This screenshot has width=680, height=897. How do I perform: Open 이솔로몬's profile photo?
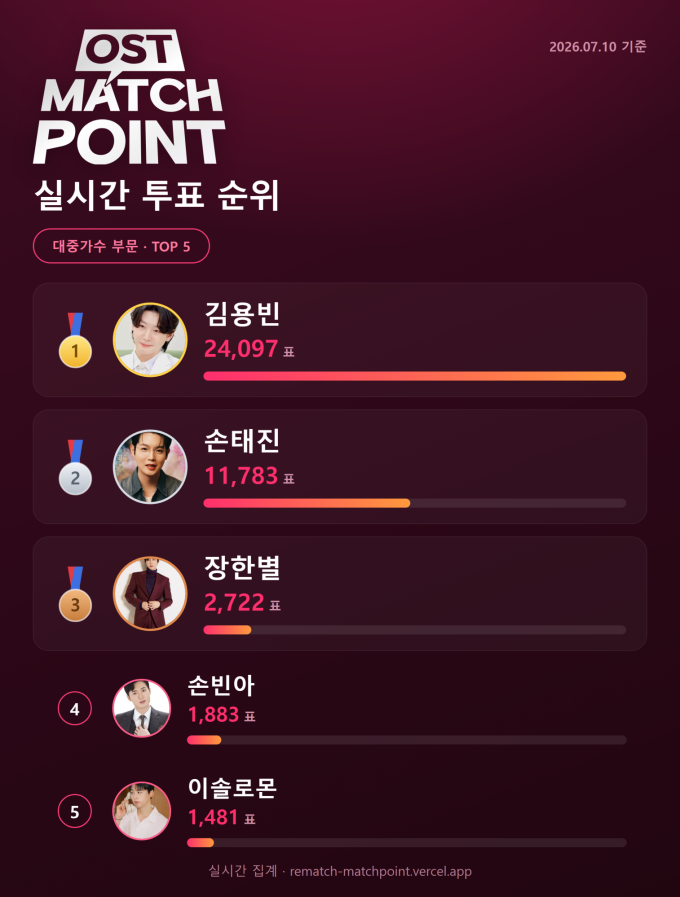141,811
